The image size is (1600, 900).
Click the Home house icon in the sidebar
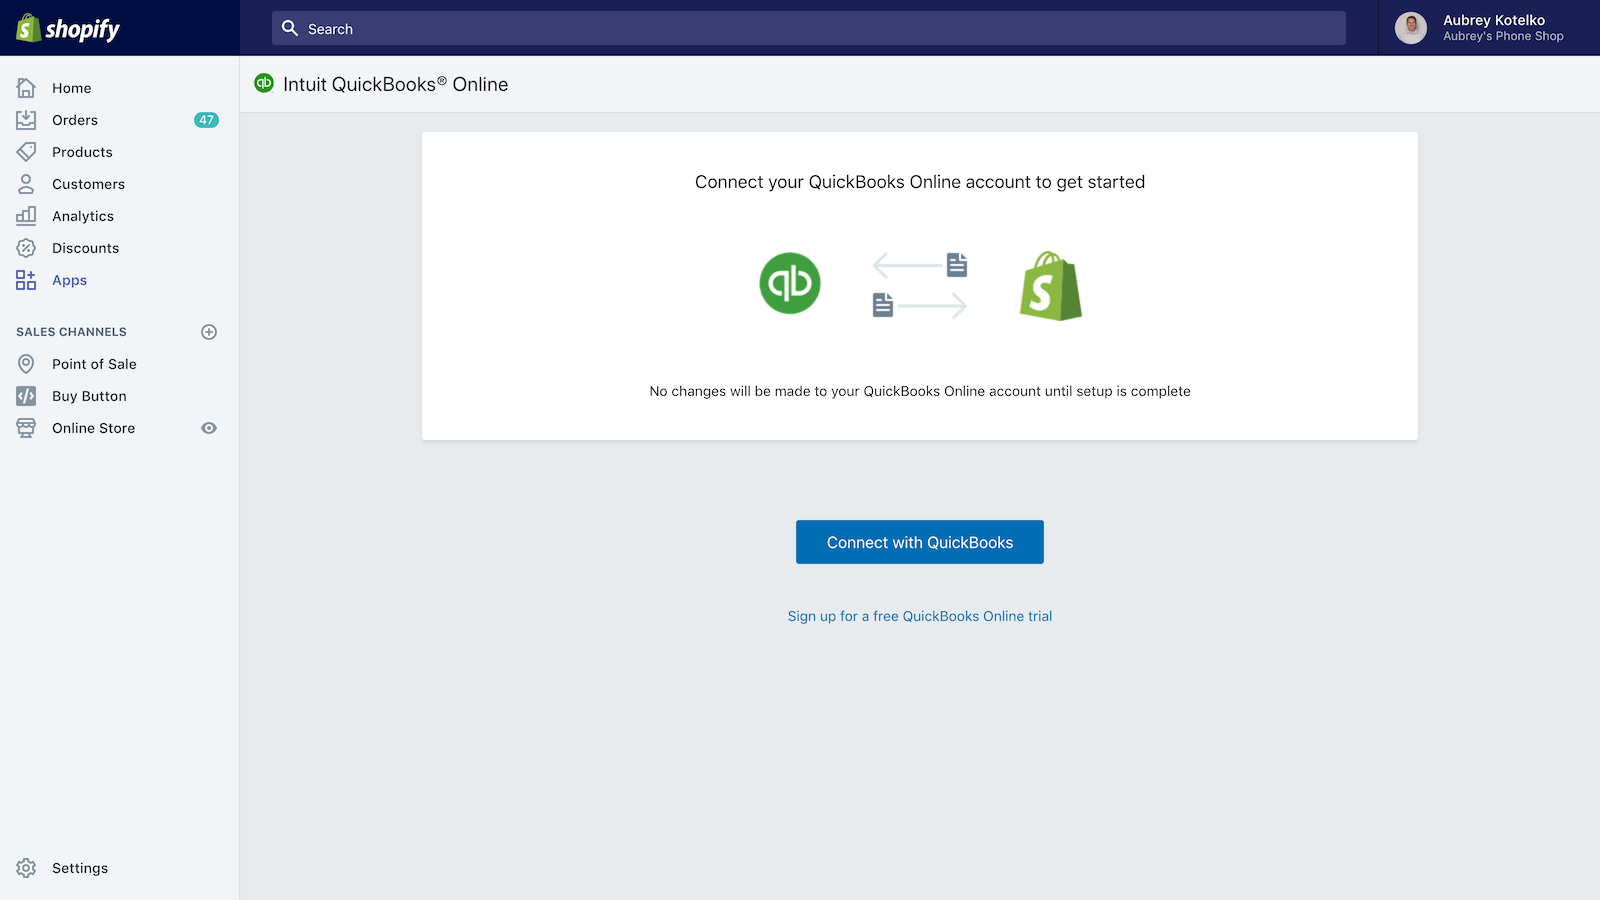[x=26, y=88]
